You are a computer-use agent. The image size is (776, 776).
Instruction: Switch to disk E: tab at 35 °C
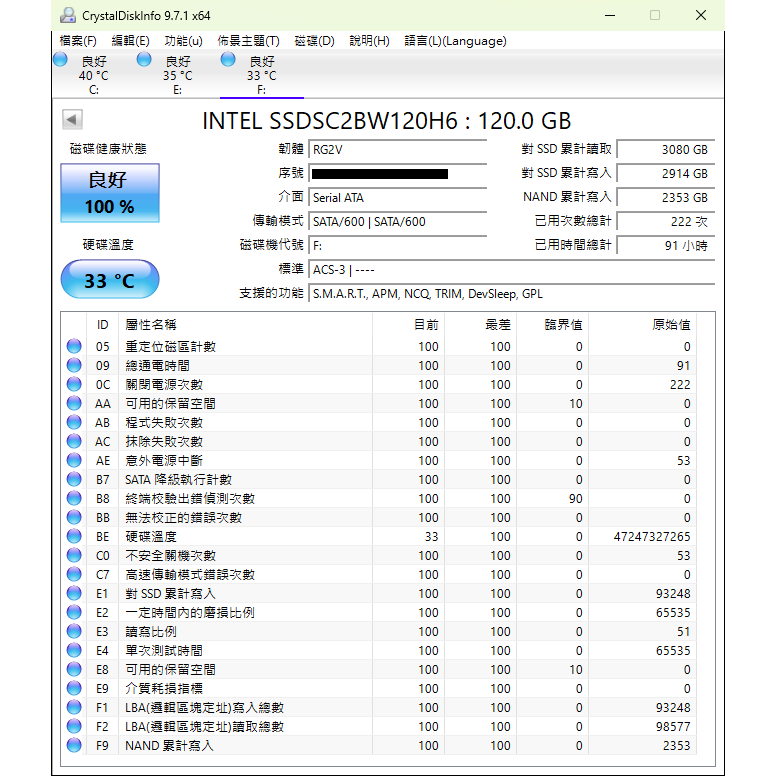click(178, 75)
